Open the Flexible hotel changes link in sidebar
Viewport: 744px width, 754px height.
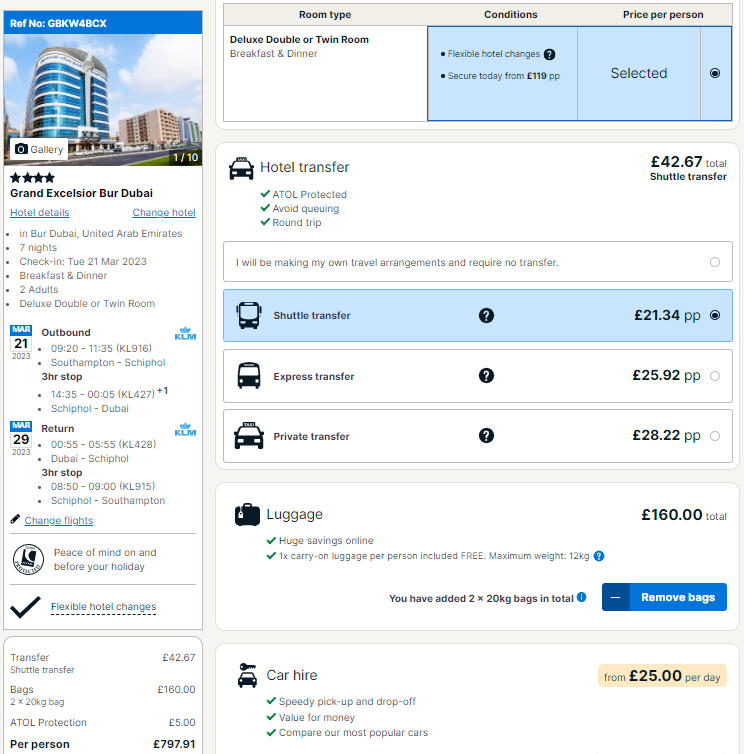point(103,607)
